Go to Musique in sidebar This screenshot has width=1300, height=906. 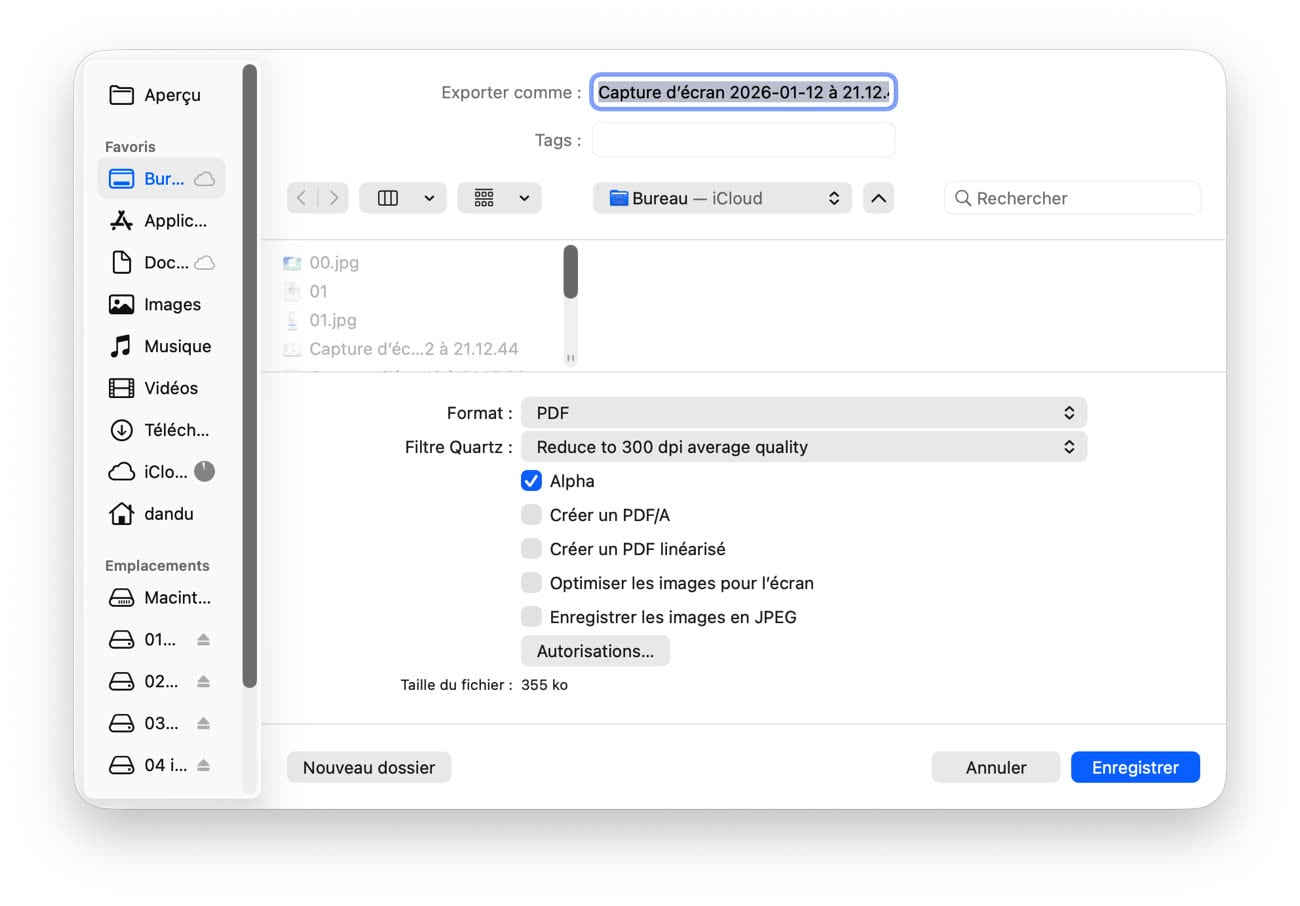click(176, 347)
